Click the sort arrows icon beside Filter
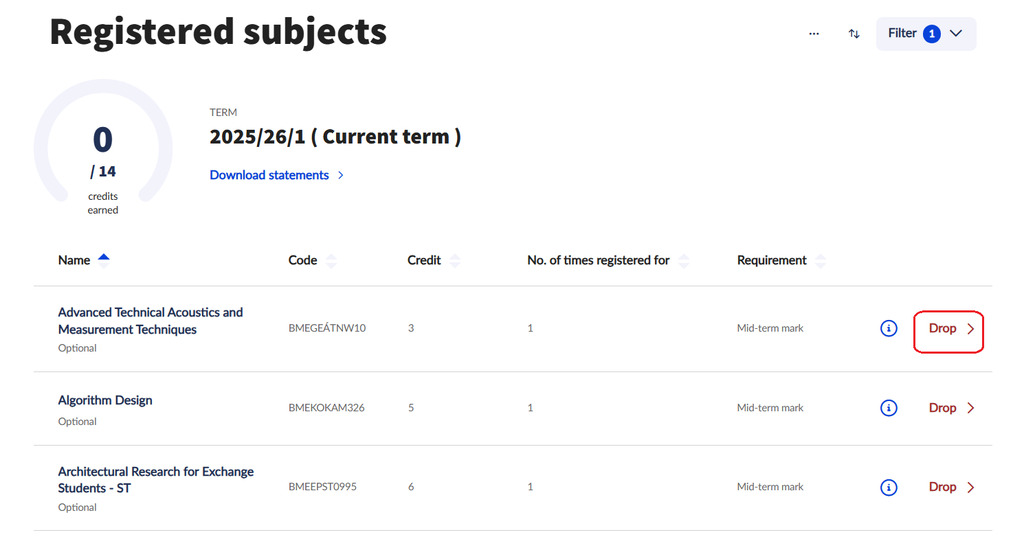1024x550 pixels. point(854,34)
